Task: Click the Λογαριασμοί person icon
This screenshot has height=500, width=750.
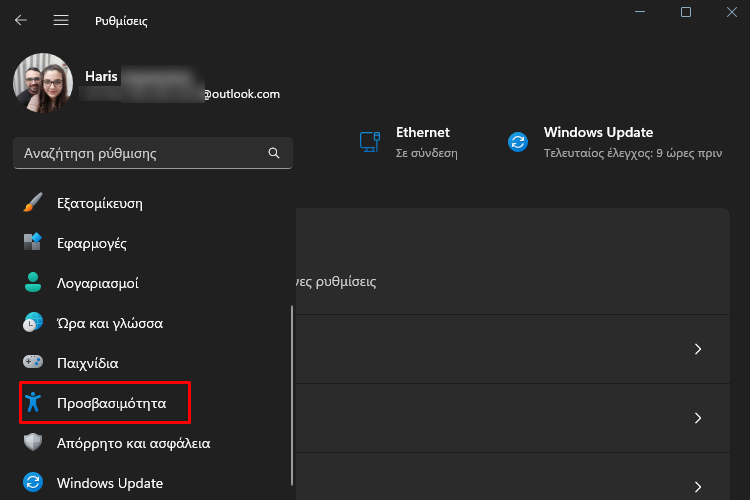Action: (x=33, y=283)
